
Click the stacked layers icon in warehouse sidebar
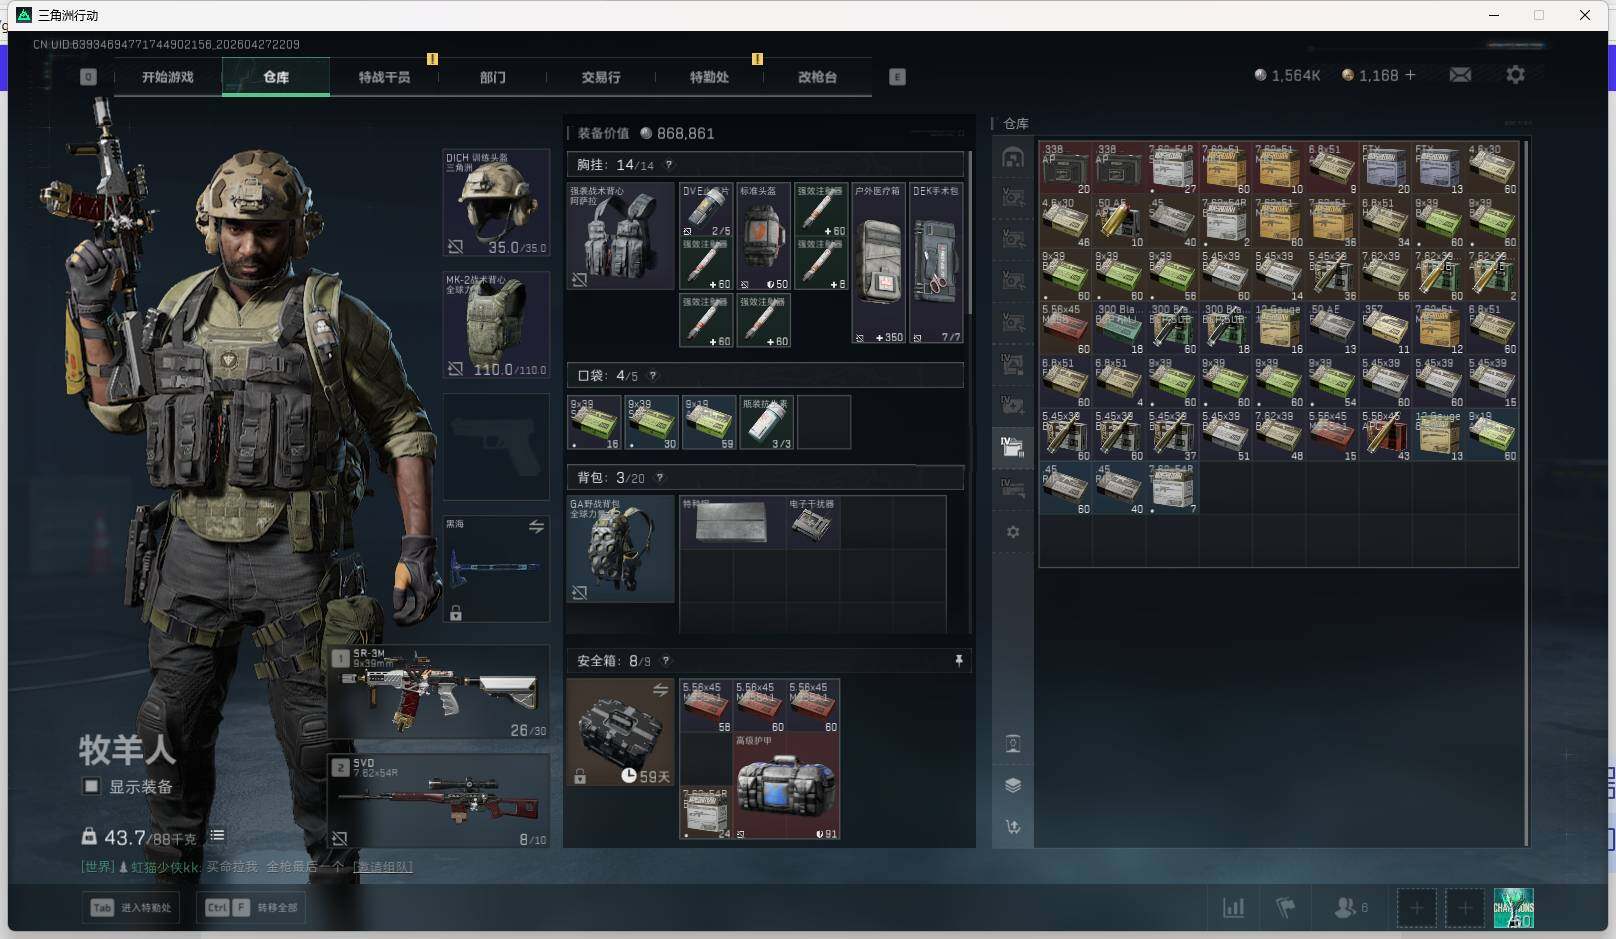click(x=1013, y=785)
